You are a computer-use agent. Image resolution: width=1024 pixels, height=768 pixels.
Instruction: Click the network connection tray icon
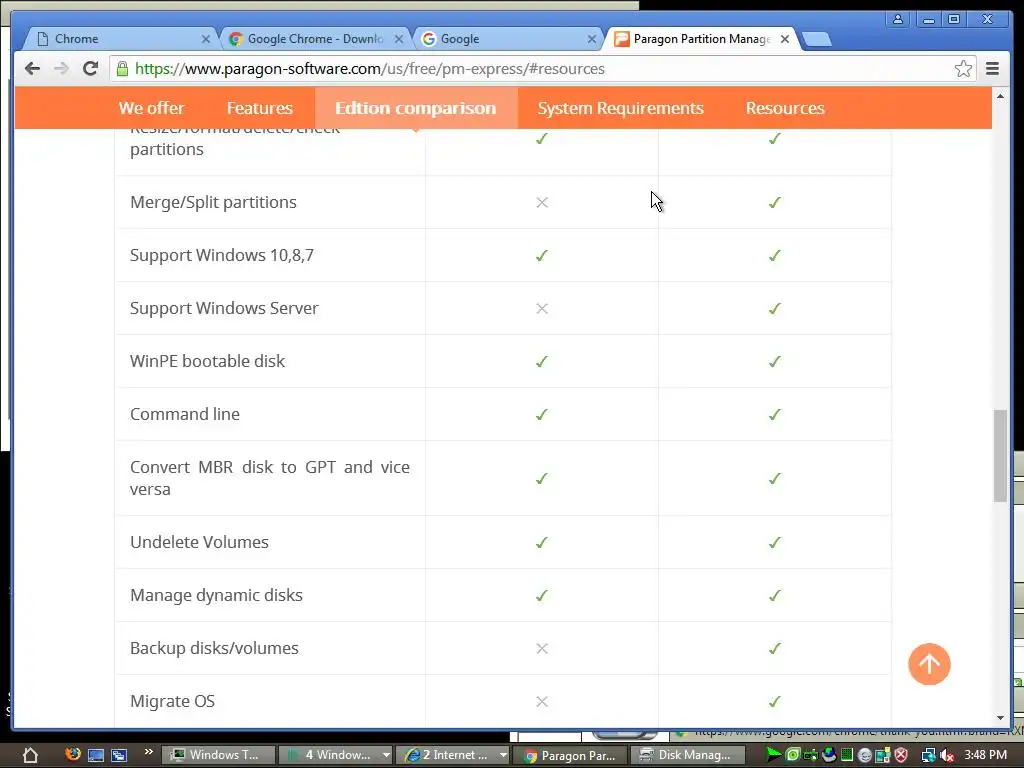[928, 756]
